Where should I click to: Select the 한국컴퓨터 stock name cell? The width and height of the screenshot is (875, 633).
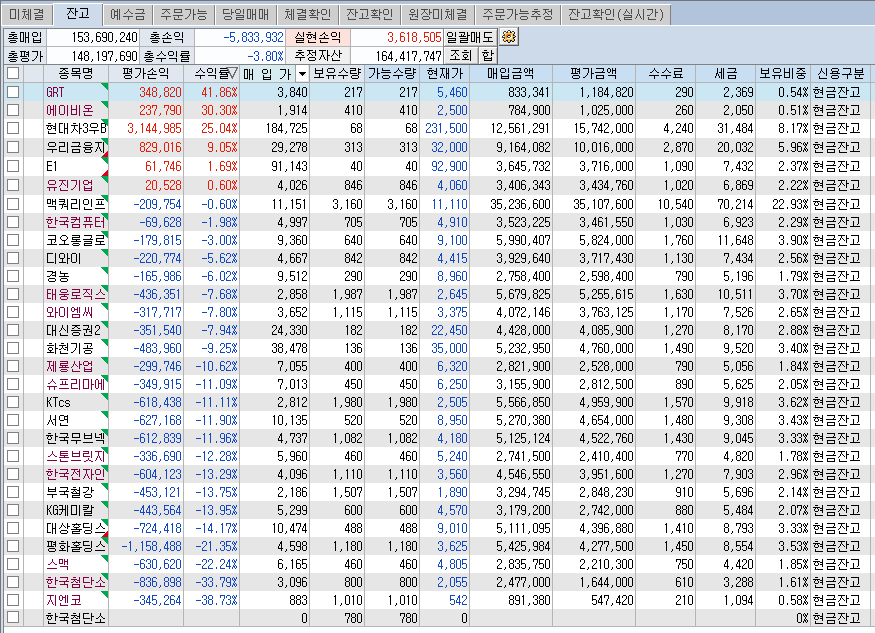(x=76, y=222)
